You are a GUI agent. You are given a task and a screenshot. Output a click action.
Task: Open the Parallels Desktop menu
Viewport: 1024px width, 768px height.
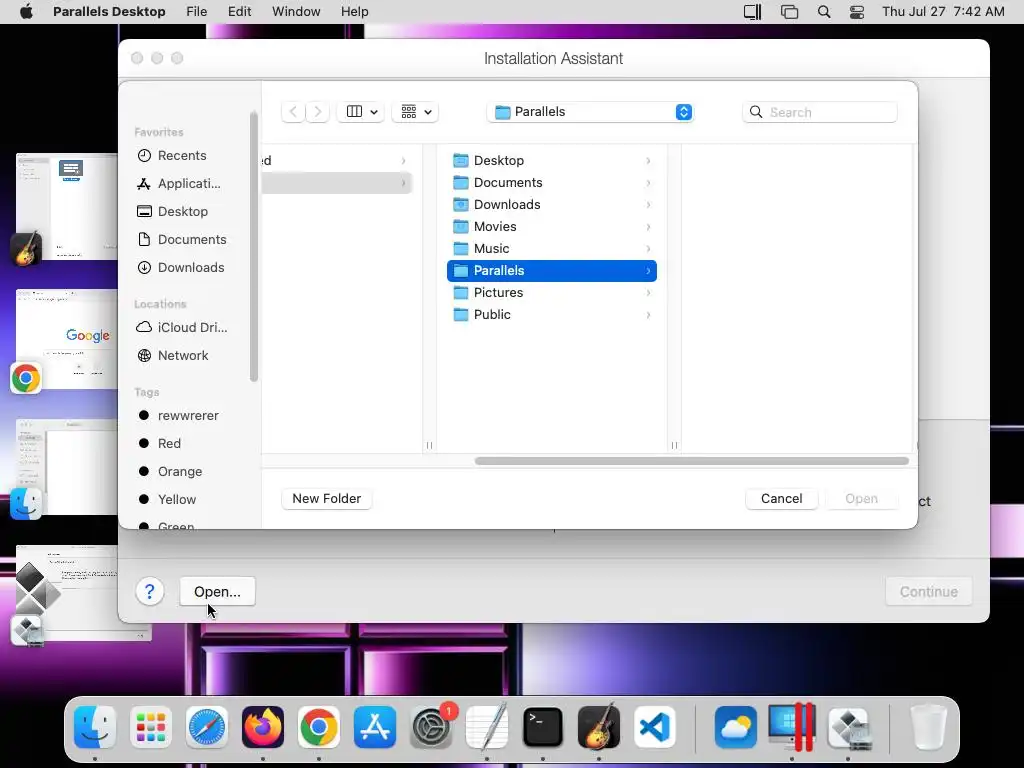pyautogui.click(x=109, y=12)
